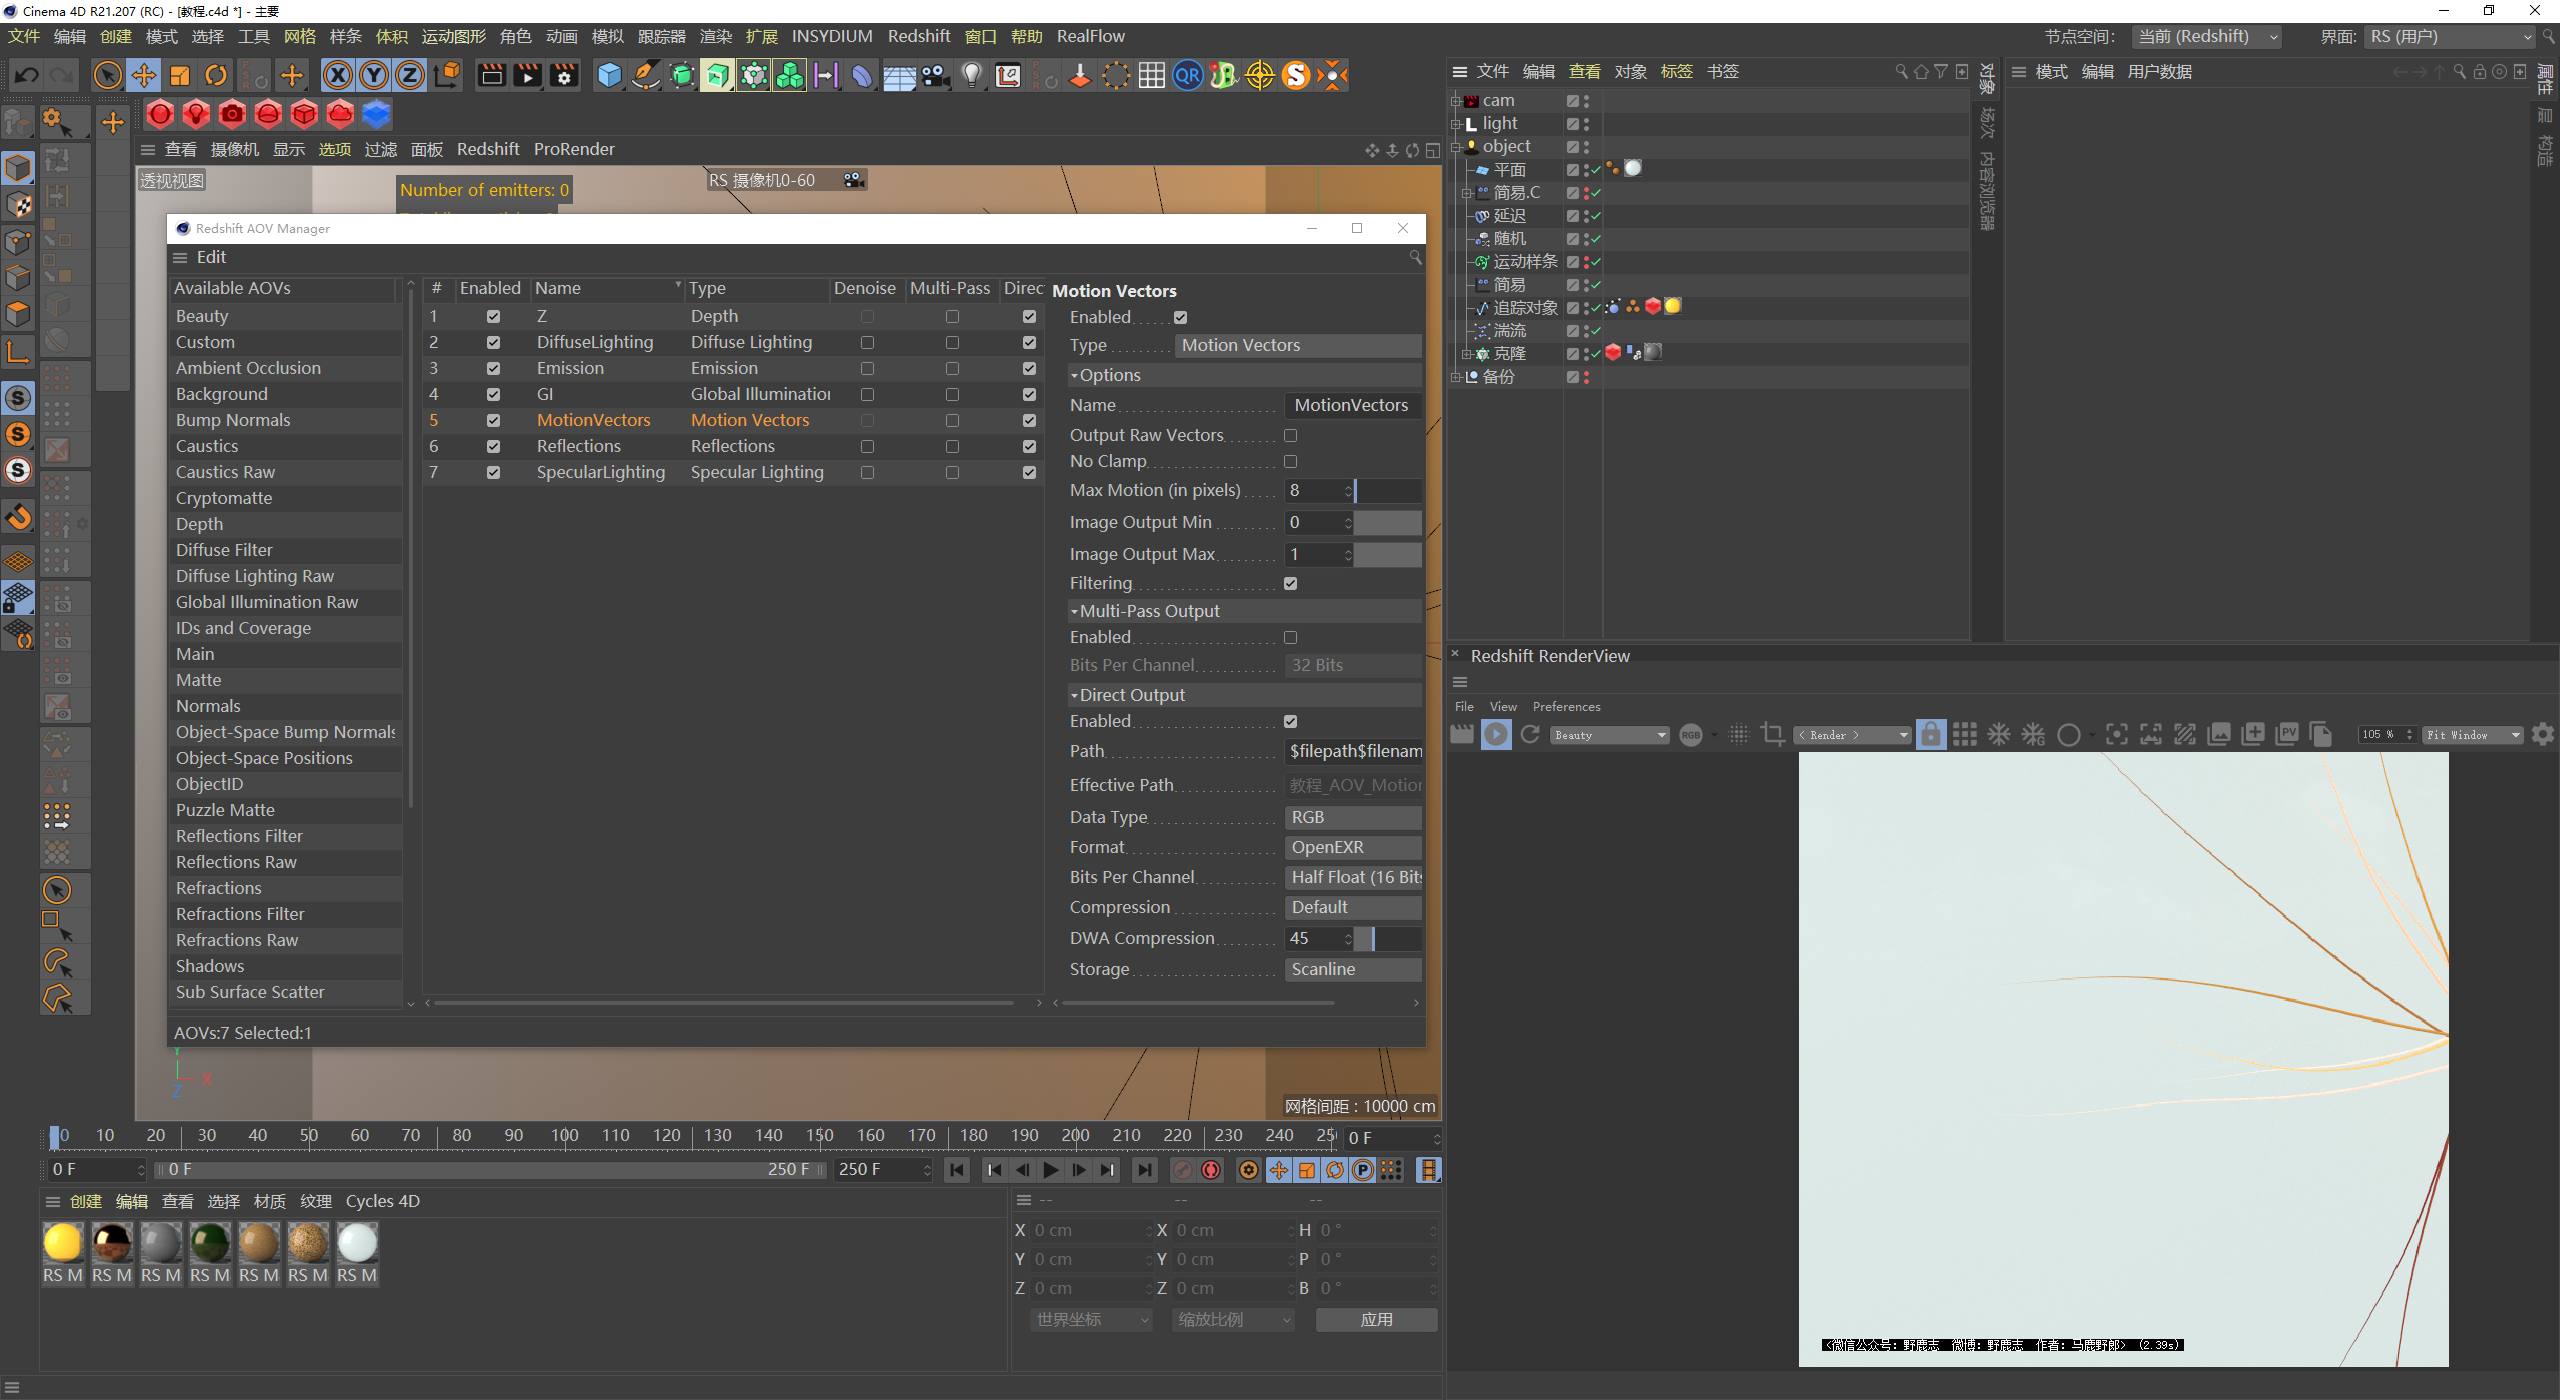
Task: Open the Format OpenEXR dropdown
Action: pyautogui.click(x=1353, y=847)
